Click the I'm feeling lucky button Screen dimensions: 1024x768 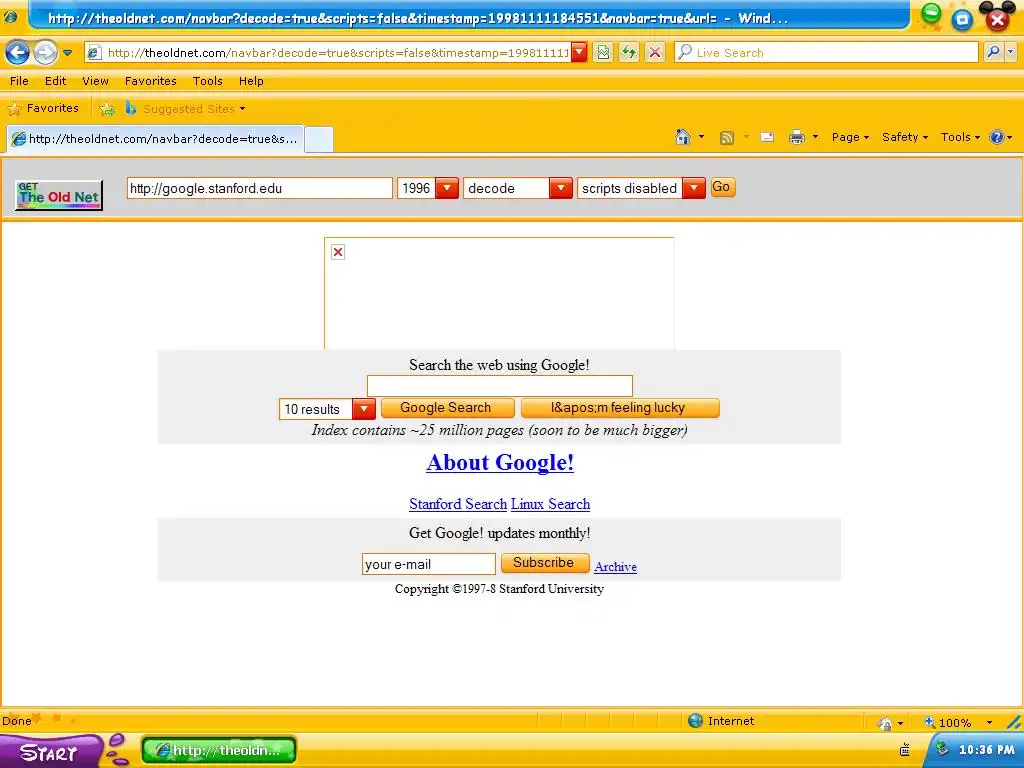620,408
